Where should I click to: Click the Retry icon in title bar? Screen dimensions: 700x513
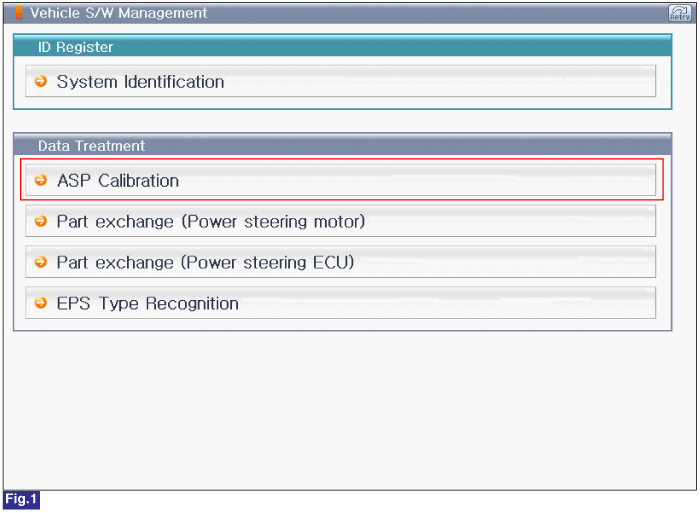coord(679,13)
